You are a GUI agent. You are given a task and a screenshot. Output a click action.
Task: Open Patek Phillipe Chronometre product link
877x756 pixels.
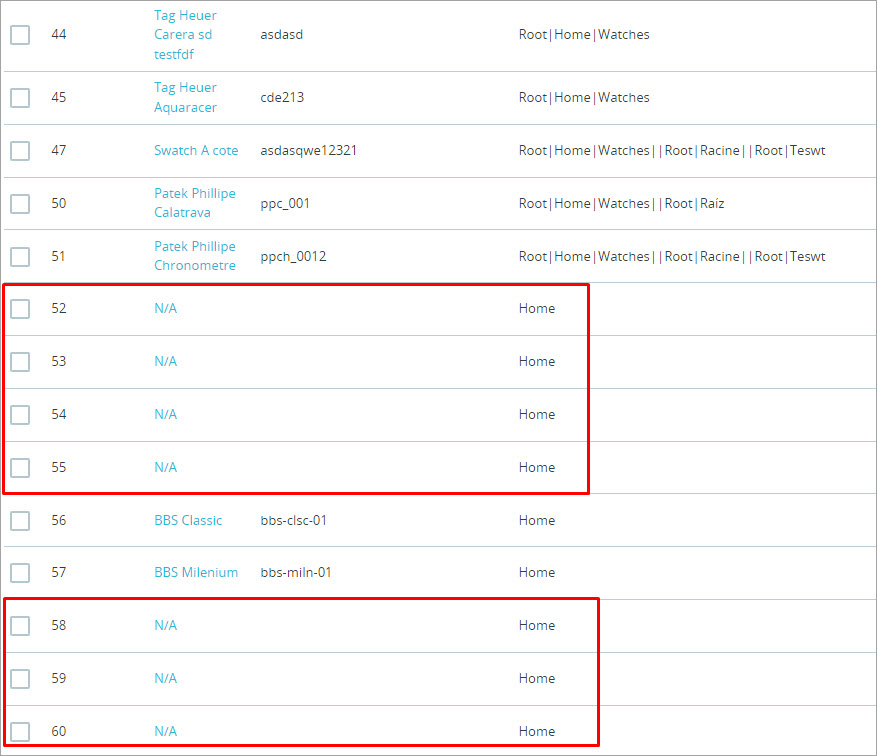(x=195, y=256)
